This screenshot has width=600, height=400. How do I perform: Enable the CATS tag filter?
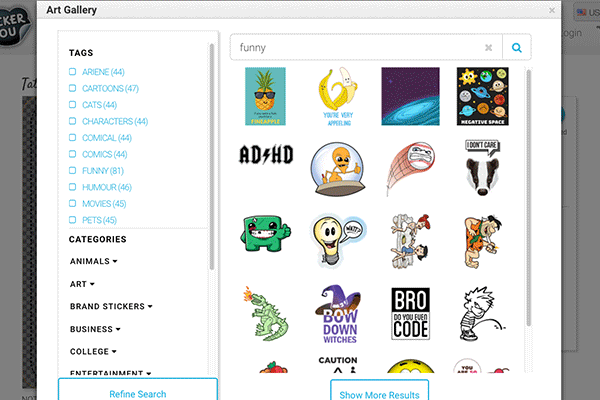click(73, 105)
